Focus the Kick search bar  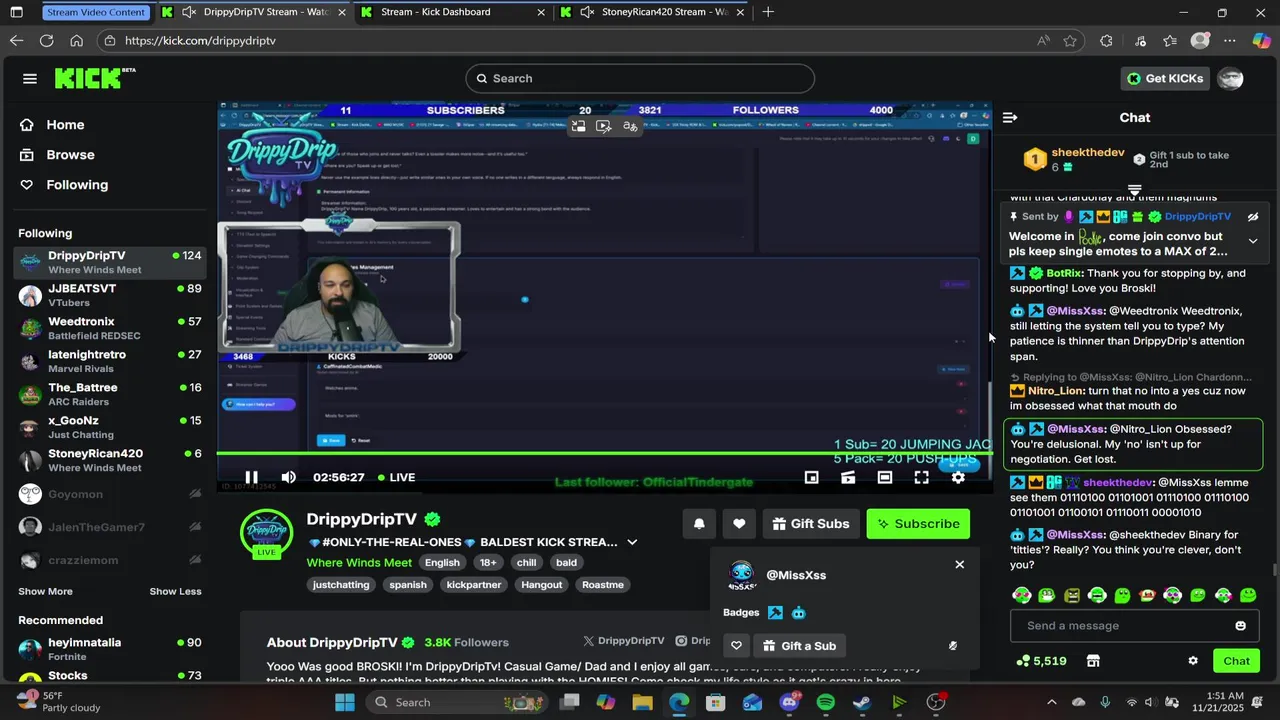pyautogui.click(x=640, y=78)
